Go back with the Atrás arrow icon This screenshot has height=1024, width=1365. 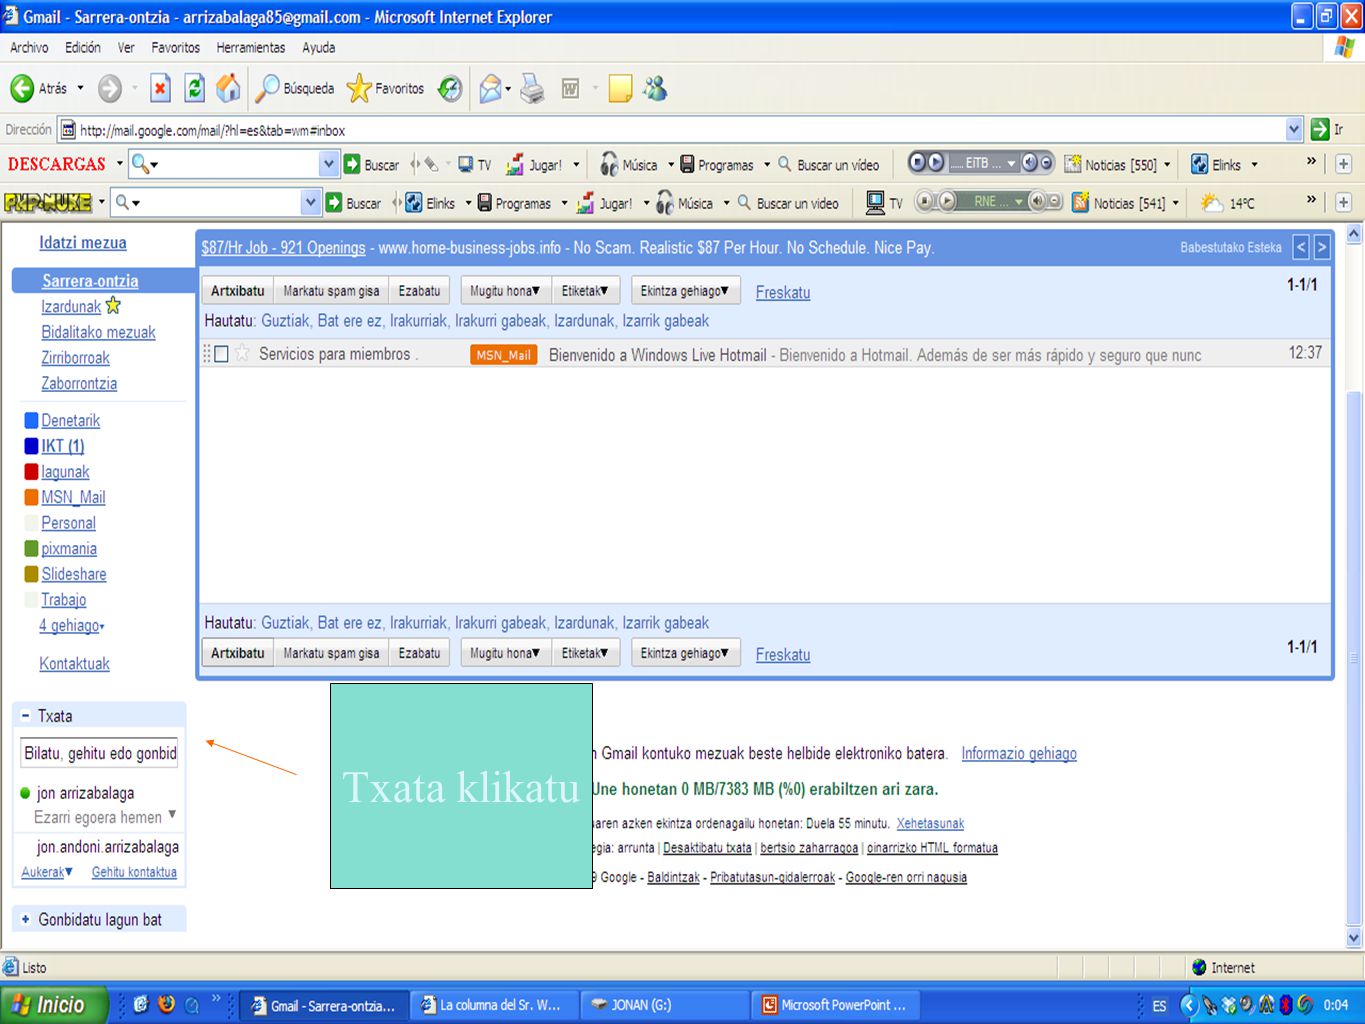point(22,89)
